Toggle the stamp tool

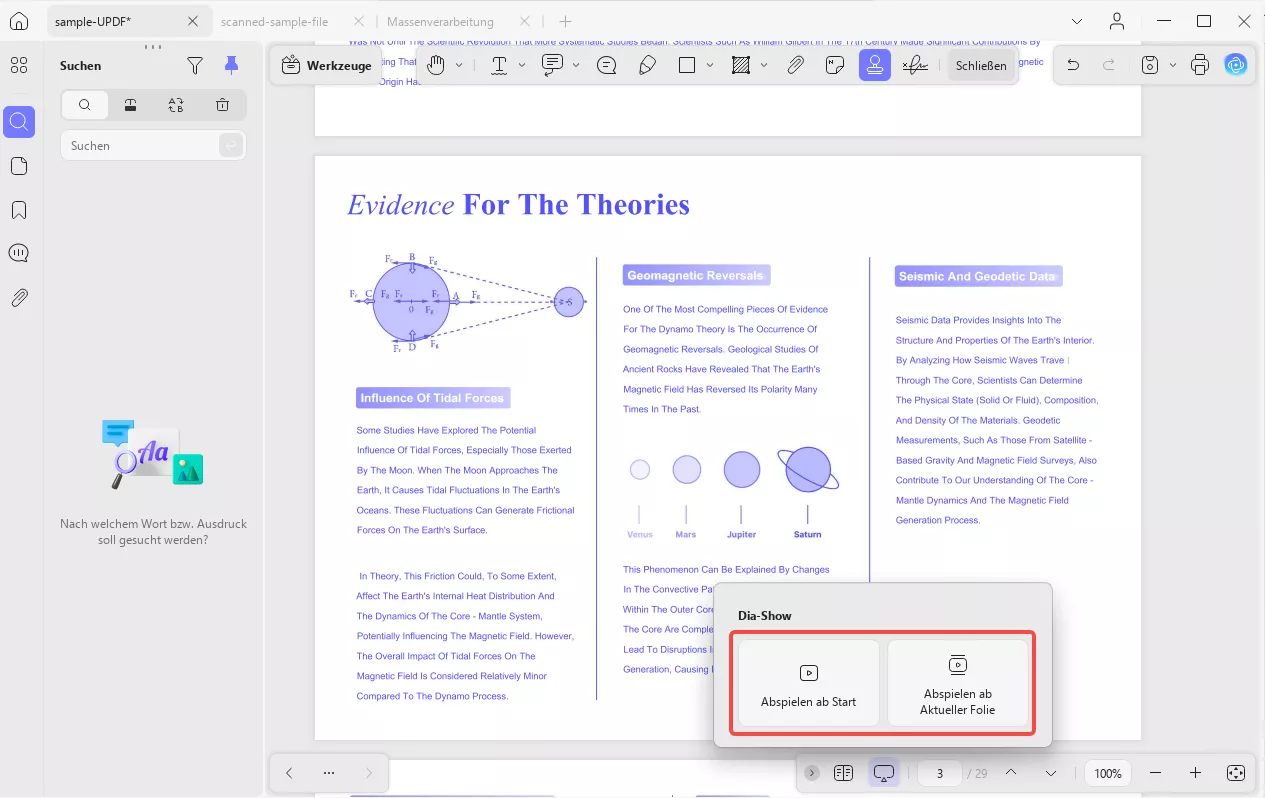coord(875,65)
